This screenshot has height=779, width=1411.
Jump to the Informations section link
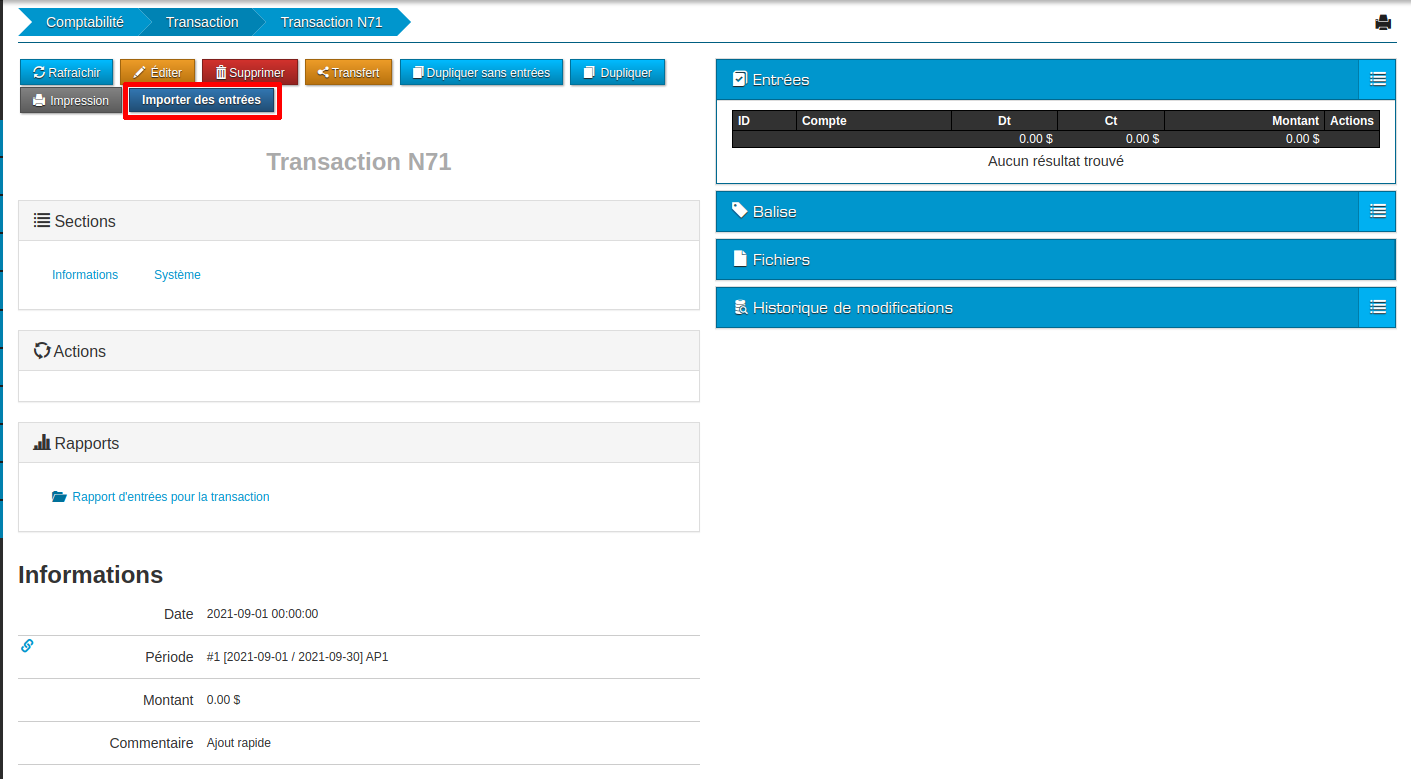[85, 275]
